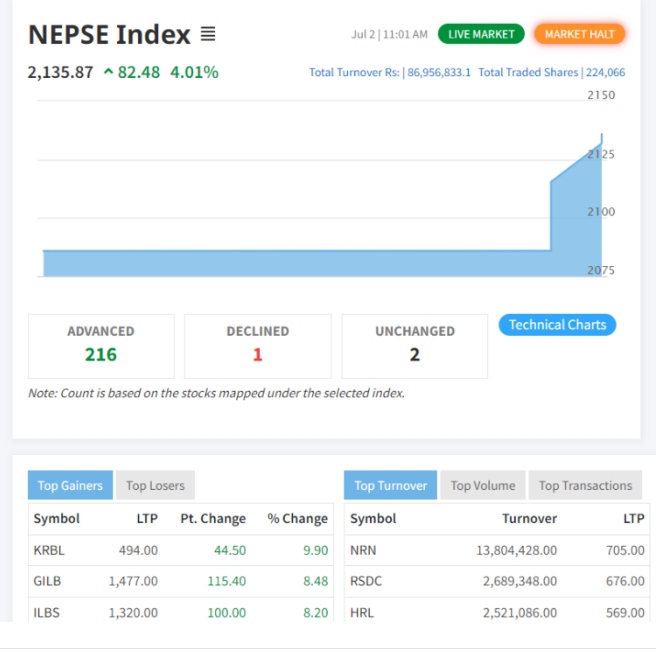Open the Top Transactions tab
The image size is (661, 653).
(x=585, y=486)
